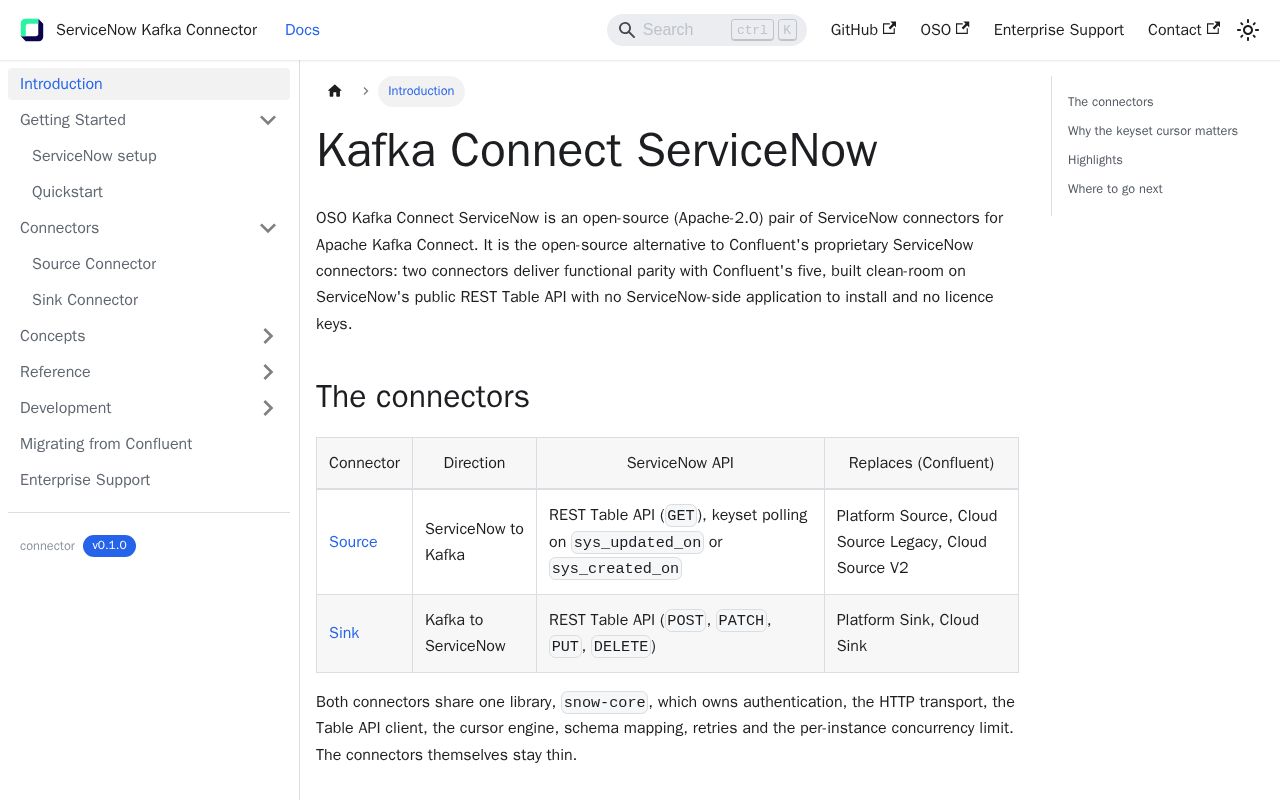
Task: Open the GitHub external link
Action: point(863,30)
